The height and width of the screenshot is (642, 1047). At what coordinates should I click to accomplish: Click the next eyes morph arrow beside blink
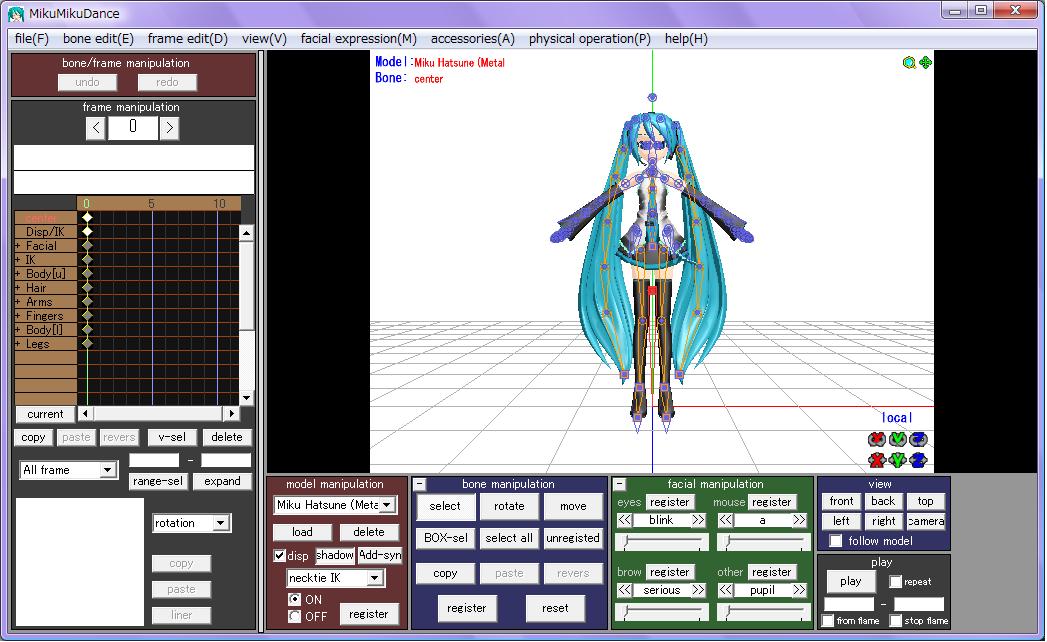[x=698, y=520]
